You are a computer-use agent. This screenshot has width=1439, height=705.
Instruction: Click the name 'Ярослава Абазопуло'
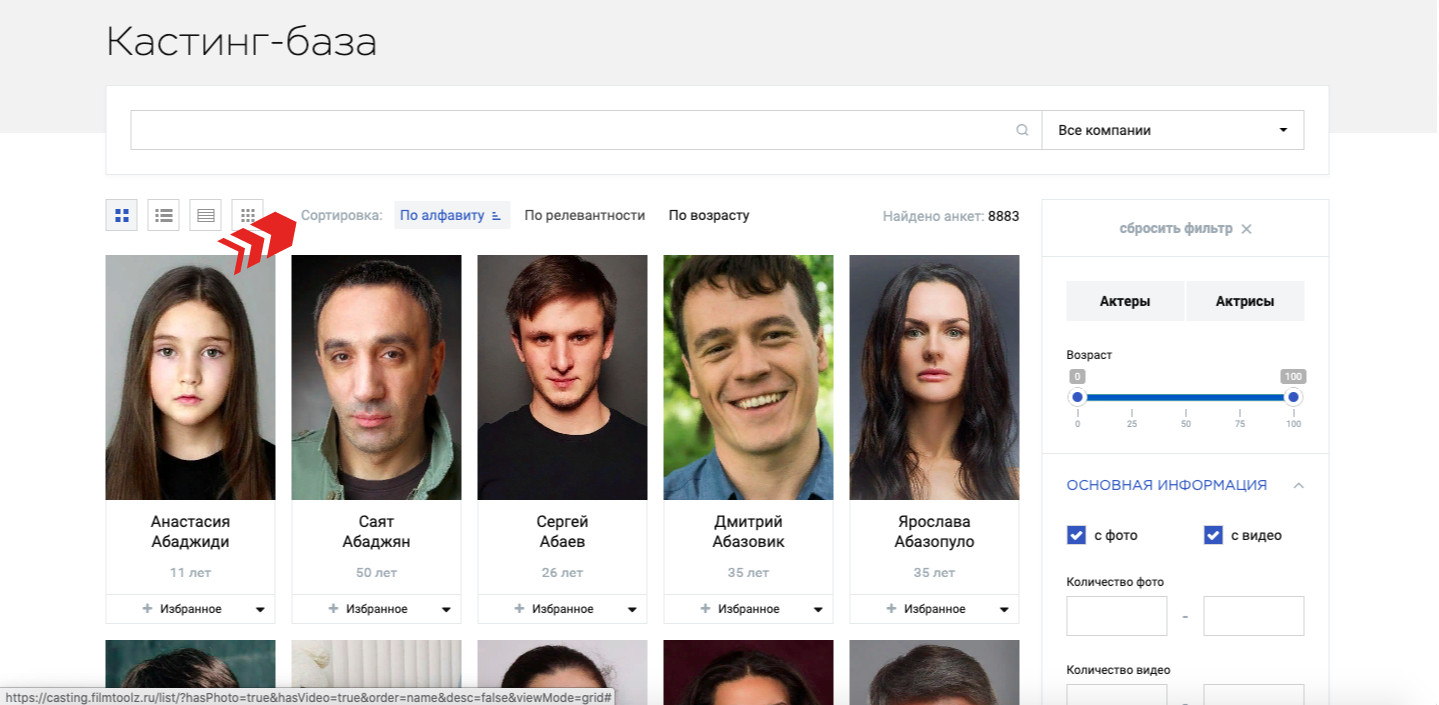point(934,532)
